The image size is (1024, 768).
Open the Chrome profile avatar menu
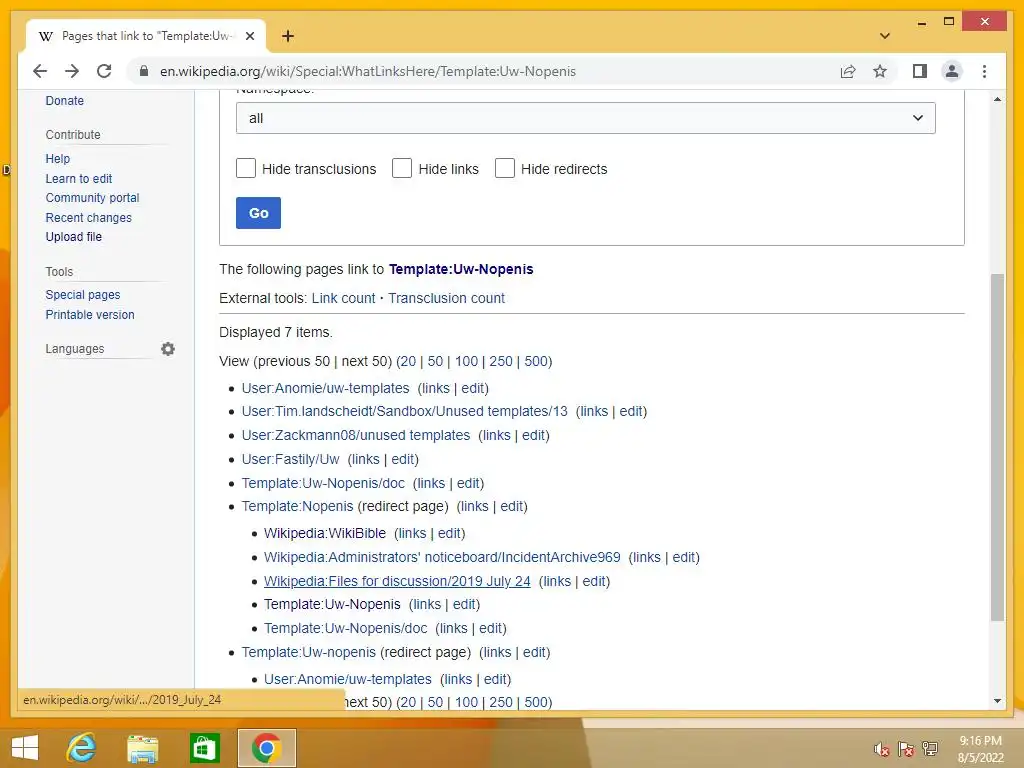pyautogui.click(x=952, y=71)
